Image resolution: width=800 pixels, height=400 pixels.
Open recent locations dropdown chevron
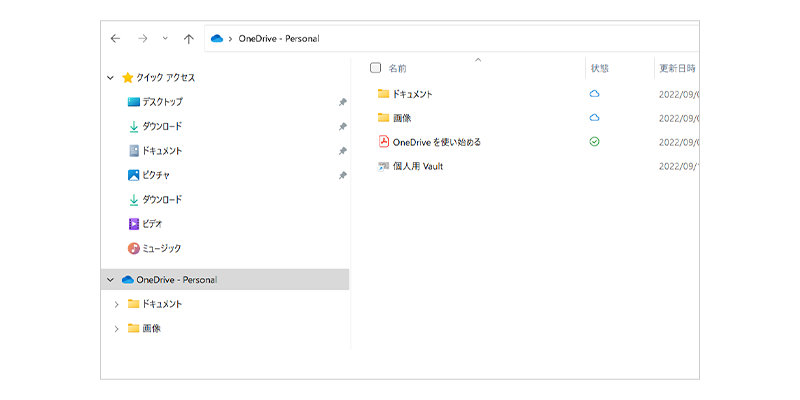pyautogui.click(x=165, y=38)
